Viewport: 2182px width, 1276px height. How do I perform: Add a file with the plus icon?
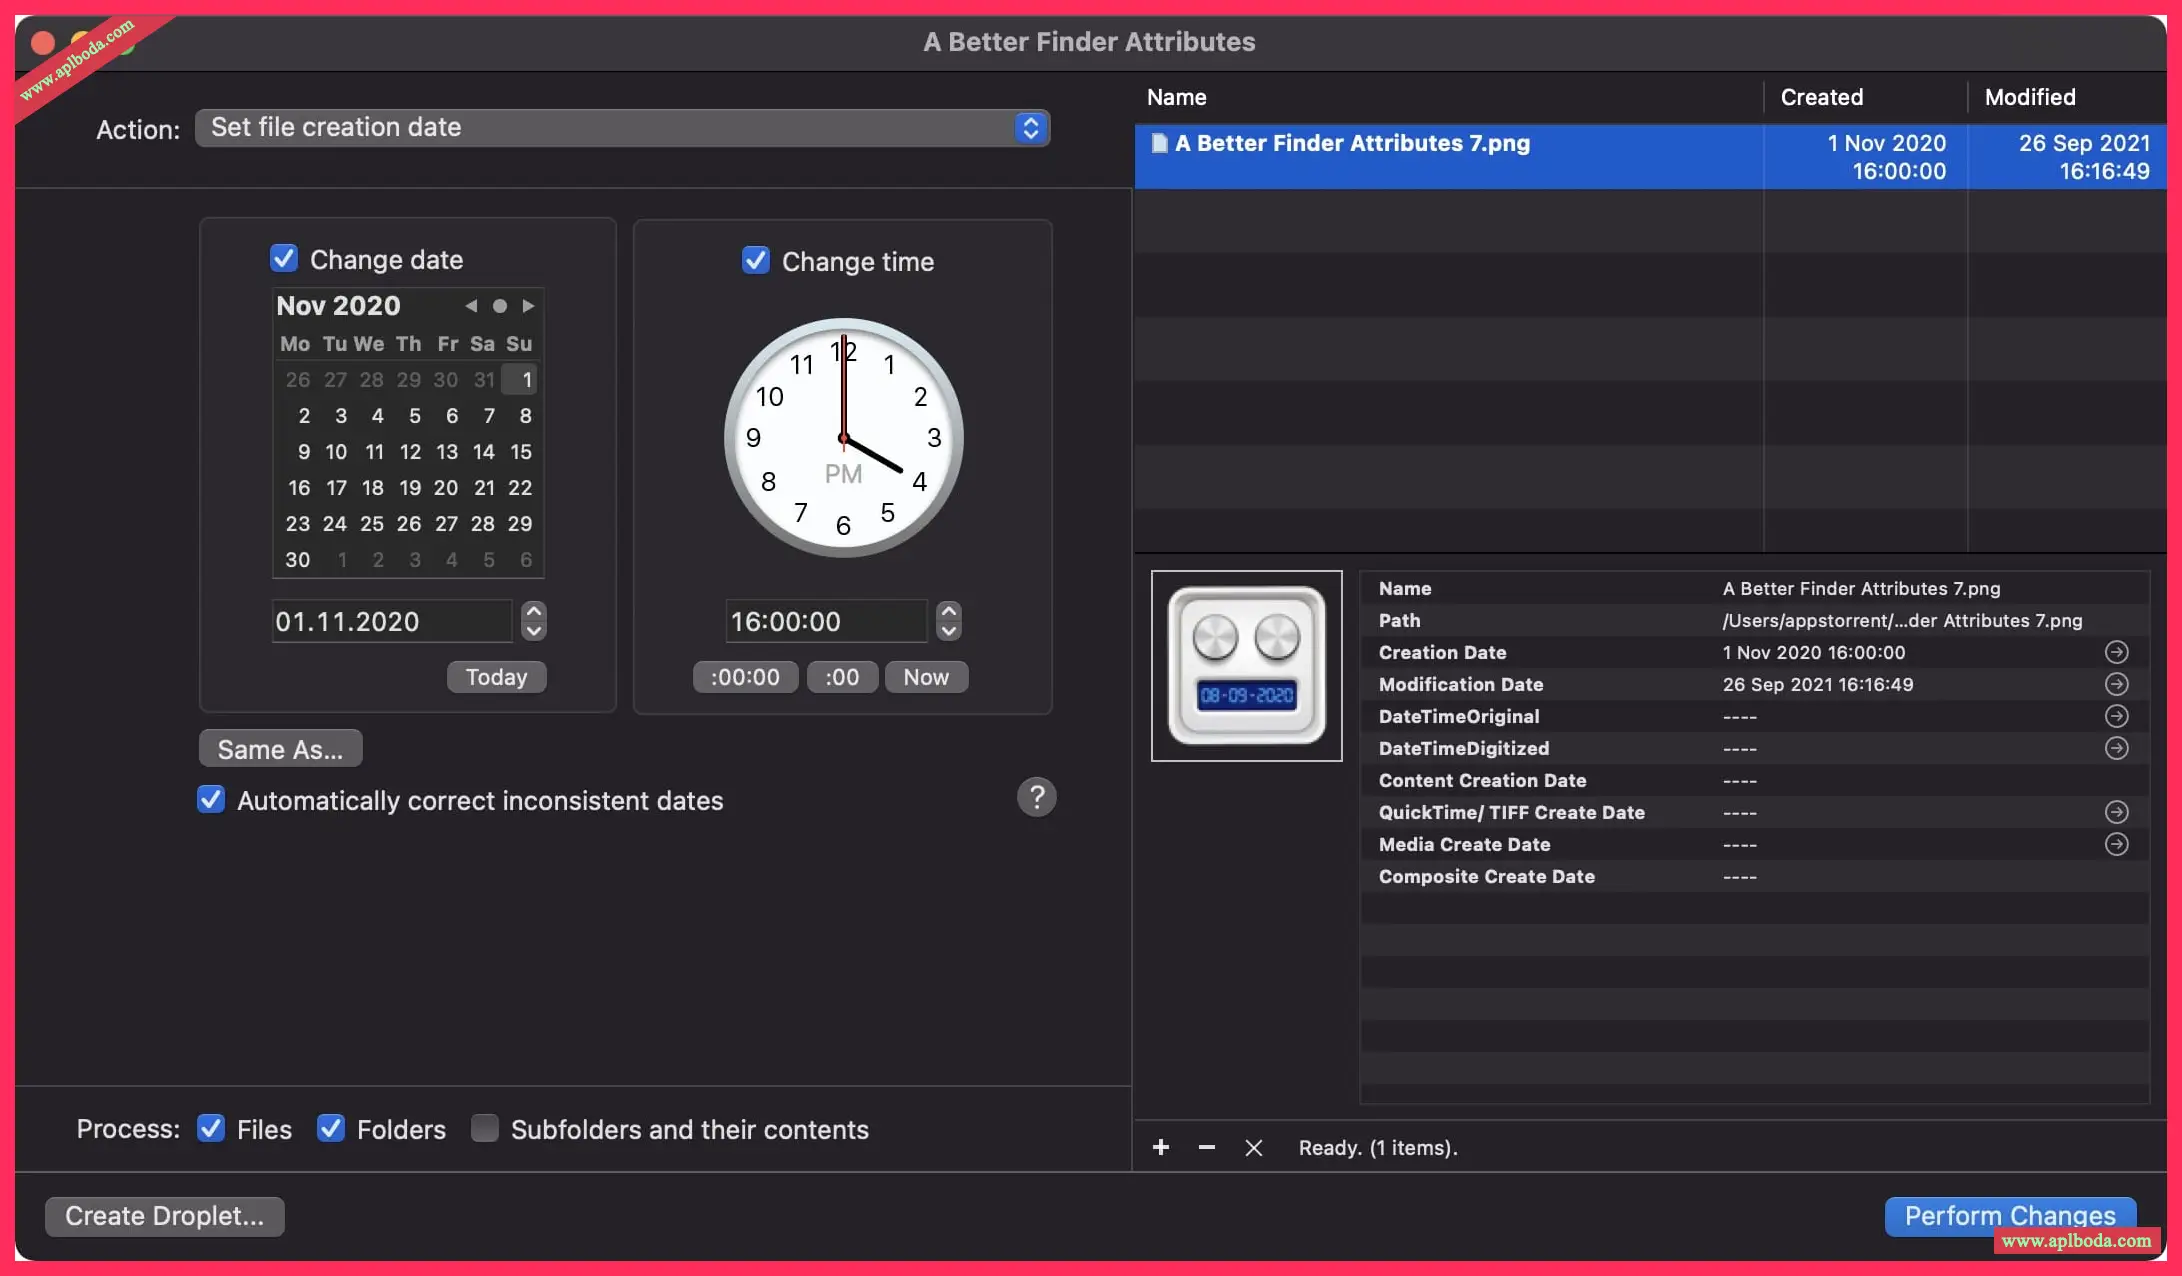pos(1161,1147)
